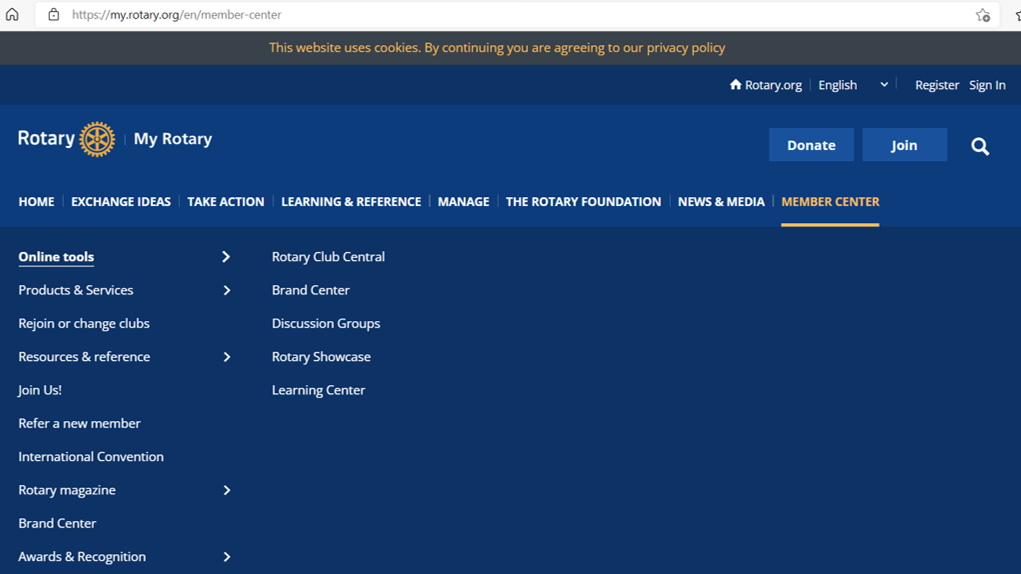Click the Join Us! link
This screenshot has height=574, width=1021.
40,390
